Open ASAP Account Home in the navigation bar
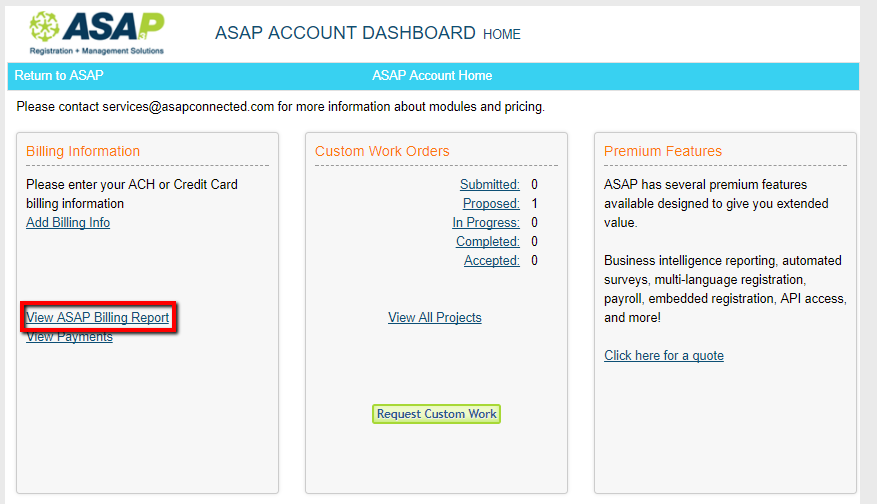Image resolution: width=877 pixels, height=504 pixels. tap(432, 76)
